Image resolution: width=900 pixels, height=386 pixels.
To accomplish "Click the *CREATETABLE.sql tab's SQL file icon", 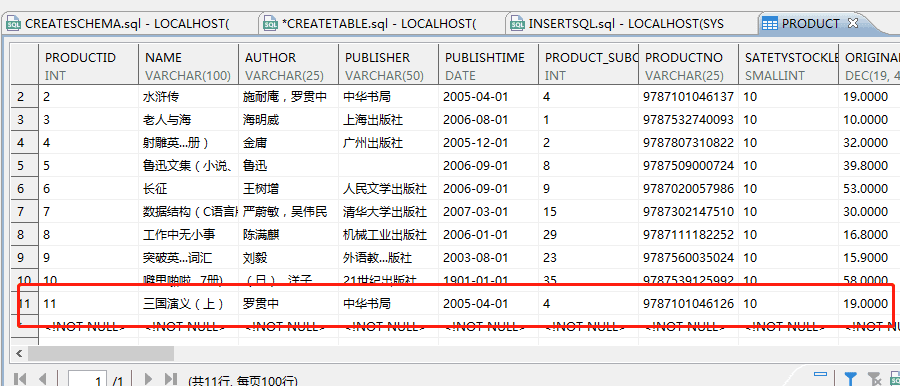I will (270, 24).
